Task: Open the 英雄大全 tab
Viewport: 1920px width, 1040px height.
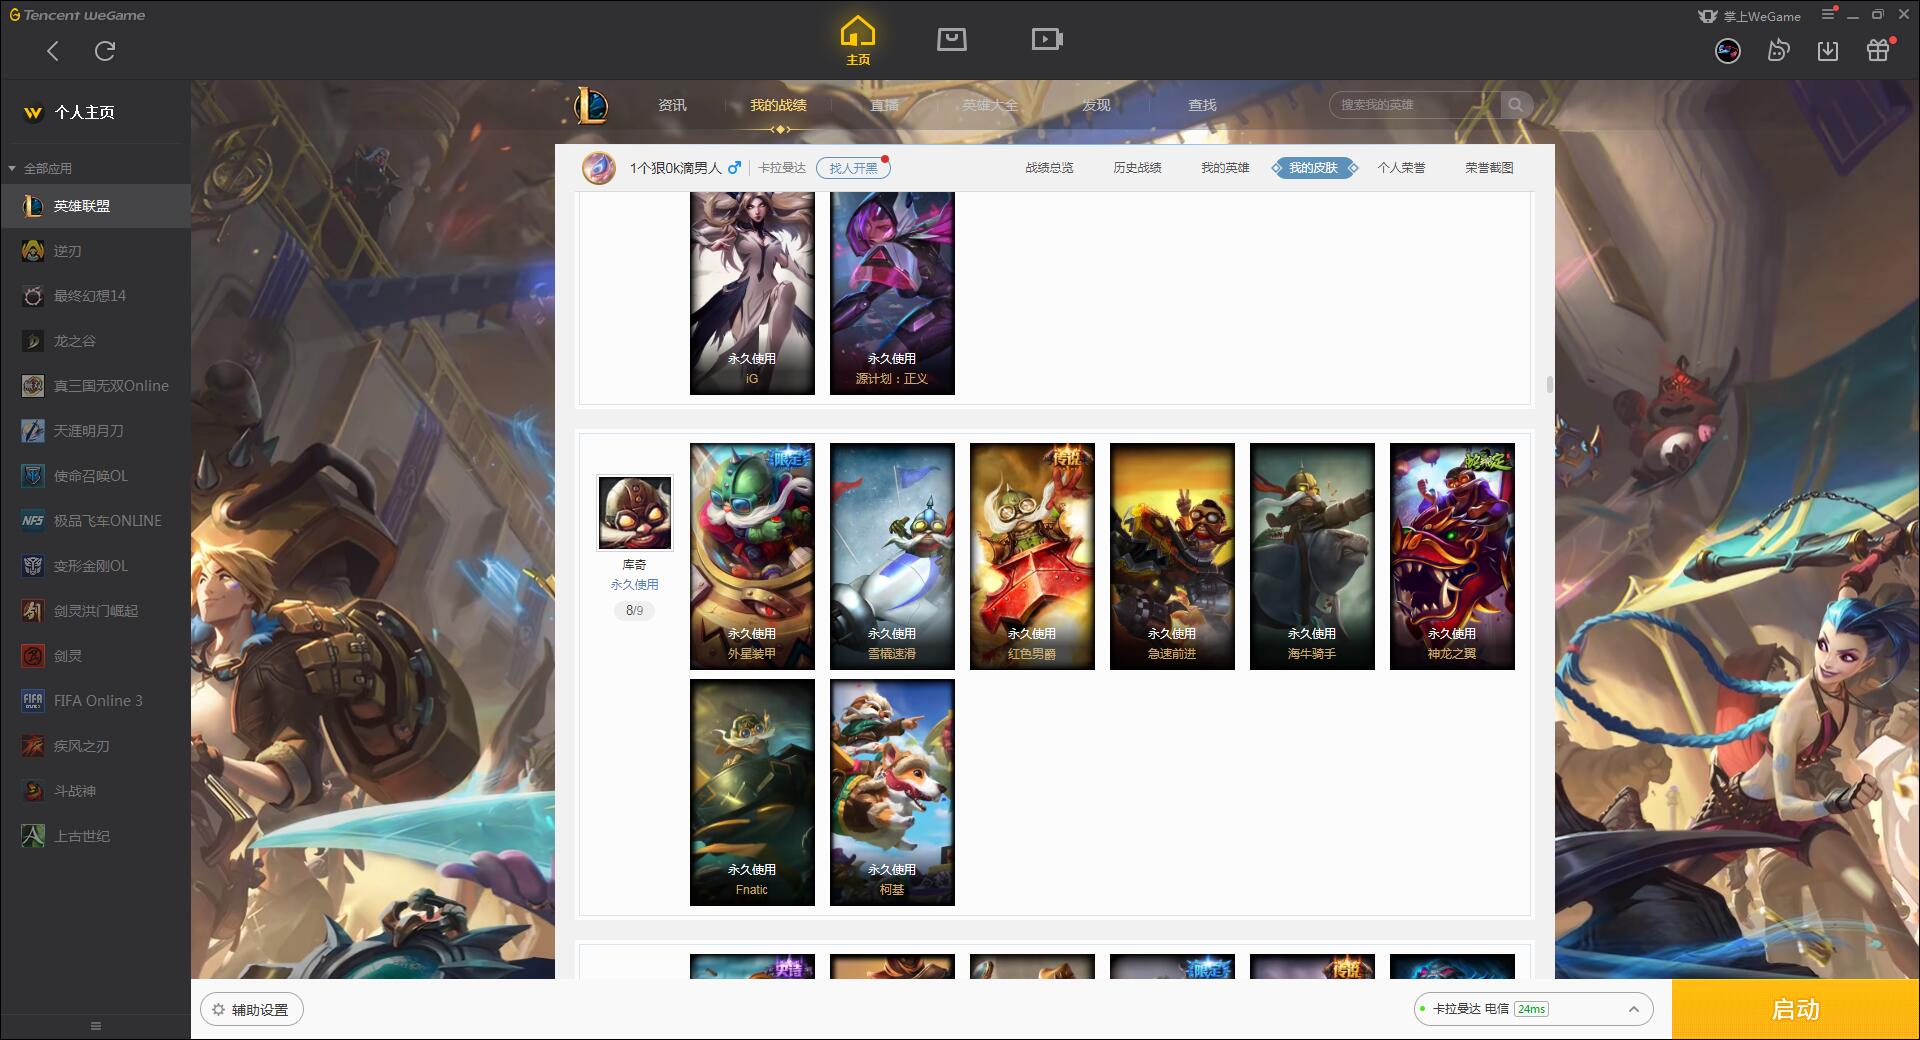Action: (990, 105)
